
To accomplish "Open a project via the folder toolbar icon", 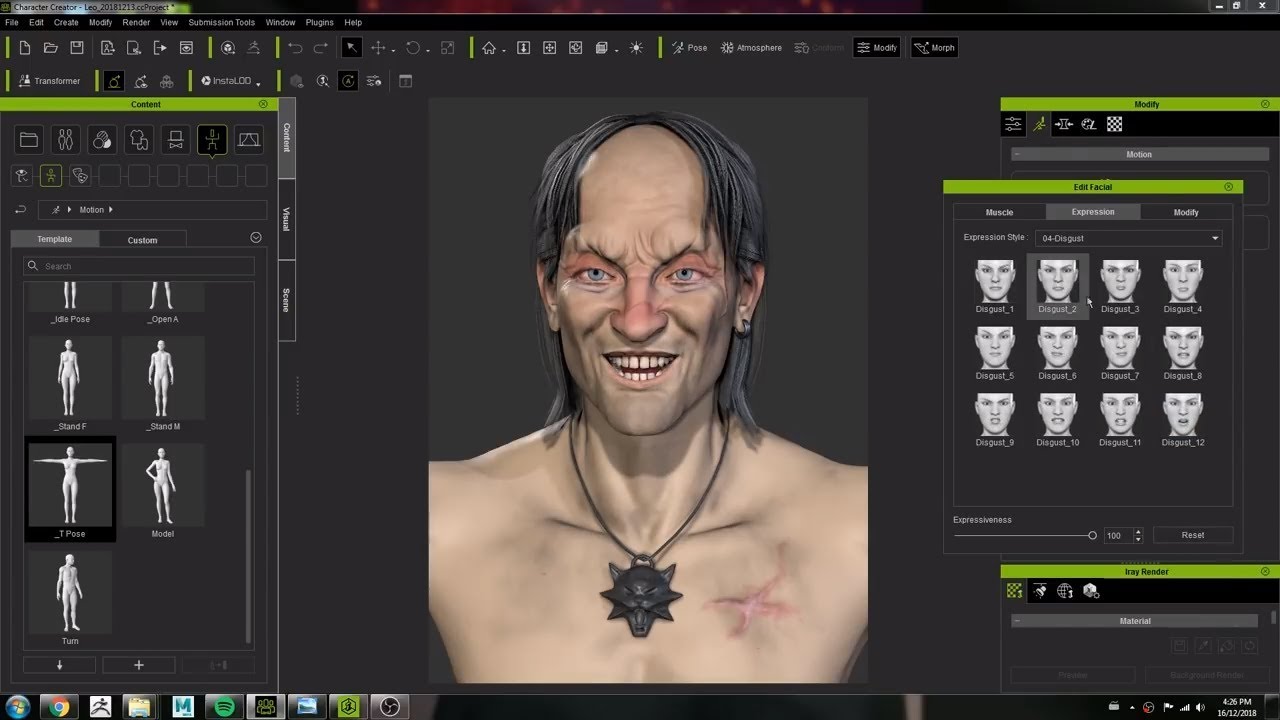I will (51, 48).
